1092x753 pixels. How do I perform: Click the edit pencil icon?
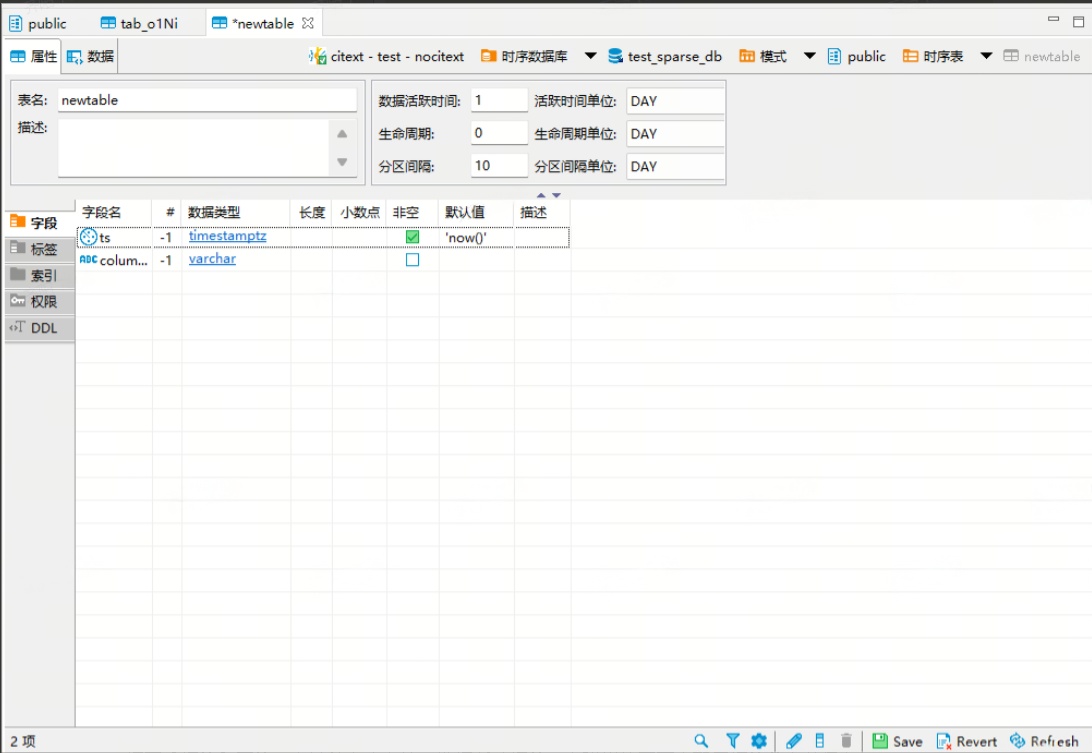pos(794,741)
